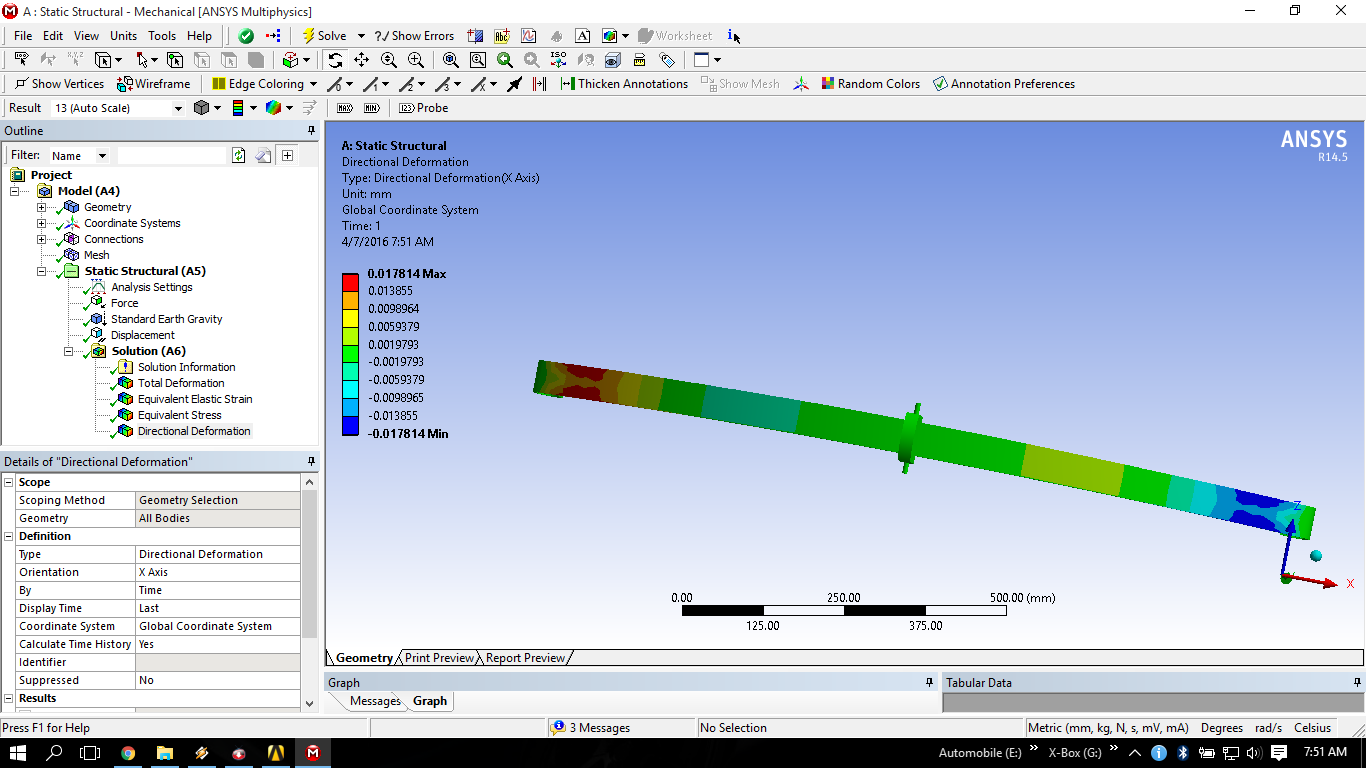Click Show Errors button
Image resolution: width=1366 pixels, height=768 pixels.
click(x=414, y=36)
